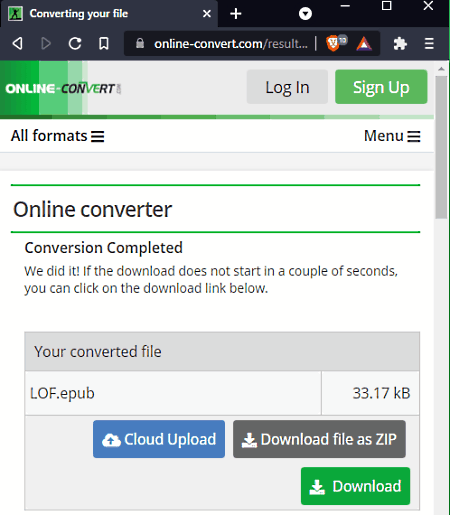
Task: Click the Online-Convert logo
Action: (x=63, y=89)
